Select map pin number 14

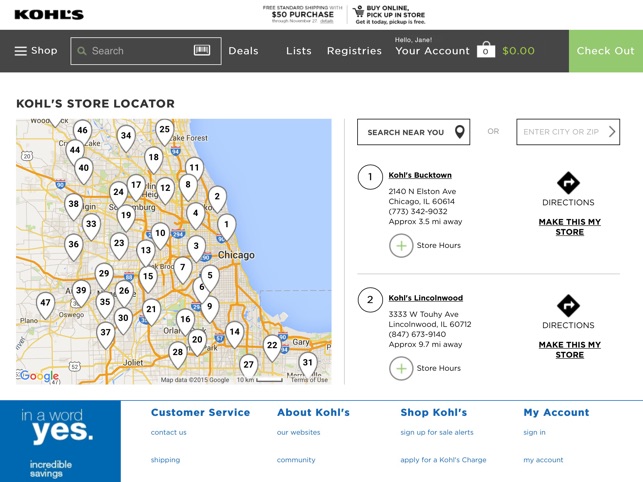[235, 334]
